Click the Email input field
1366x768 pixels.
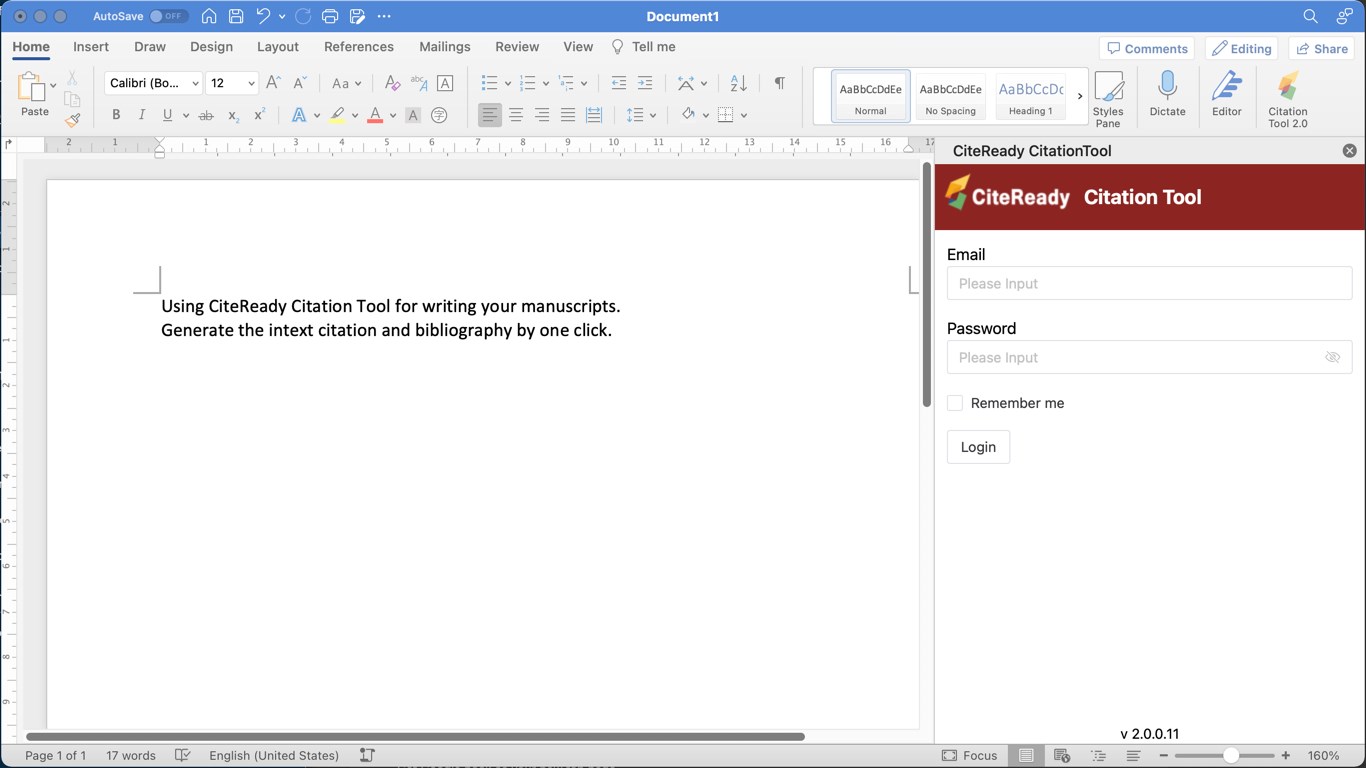[x=1149, y=283]
